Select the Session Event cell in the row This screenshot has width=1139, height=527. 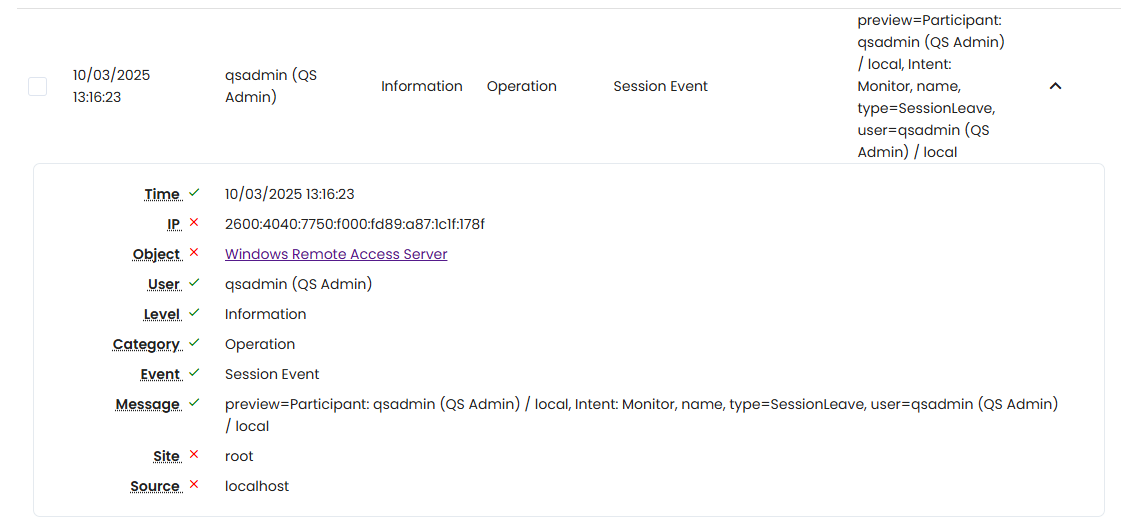660,86
